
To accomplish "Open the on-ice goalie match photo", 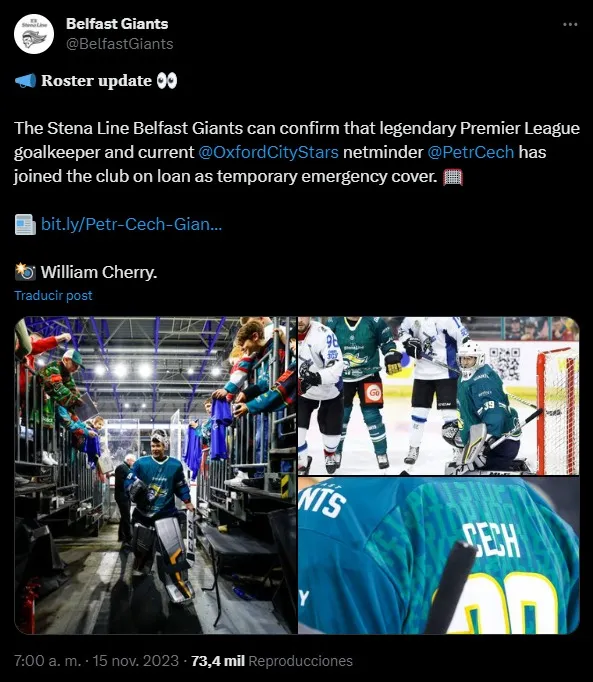I will click(x=439, y=396).
